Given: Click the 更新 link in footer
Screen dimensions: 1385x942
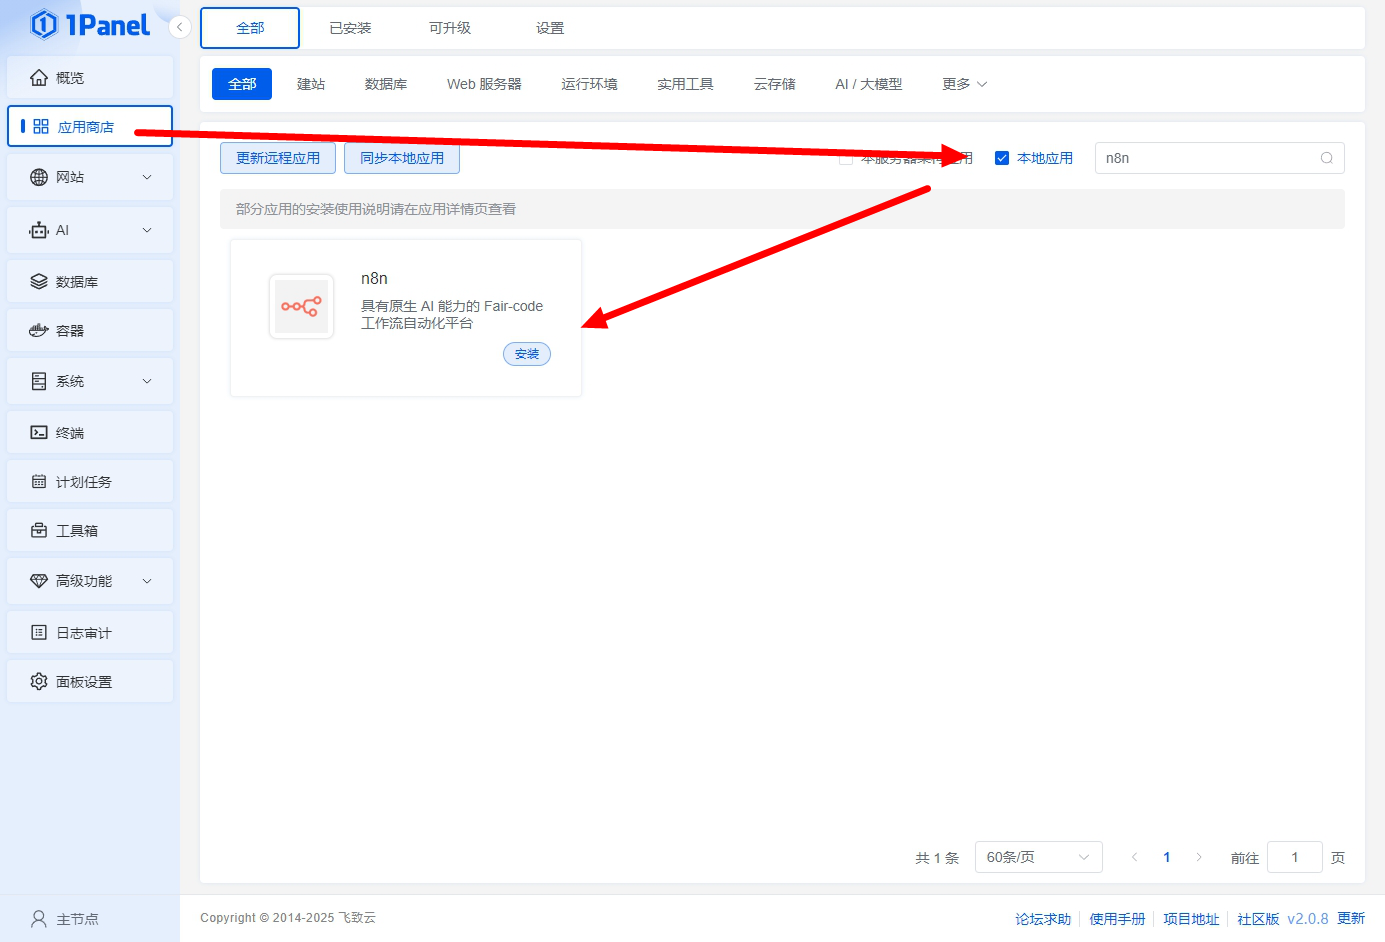Looking at the screenshot, I should 1351,918.
